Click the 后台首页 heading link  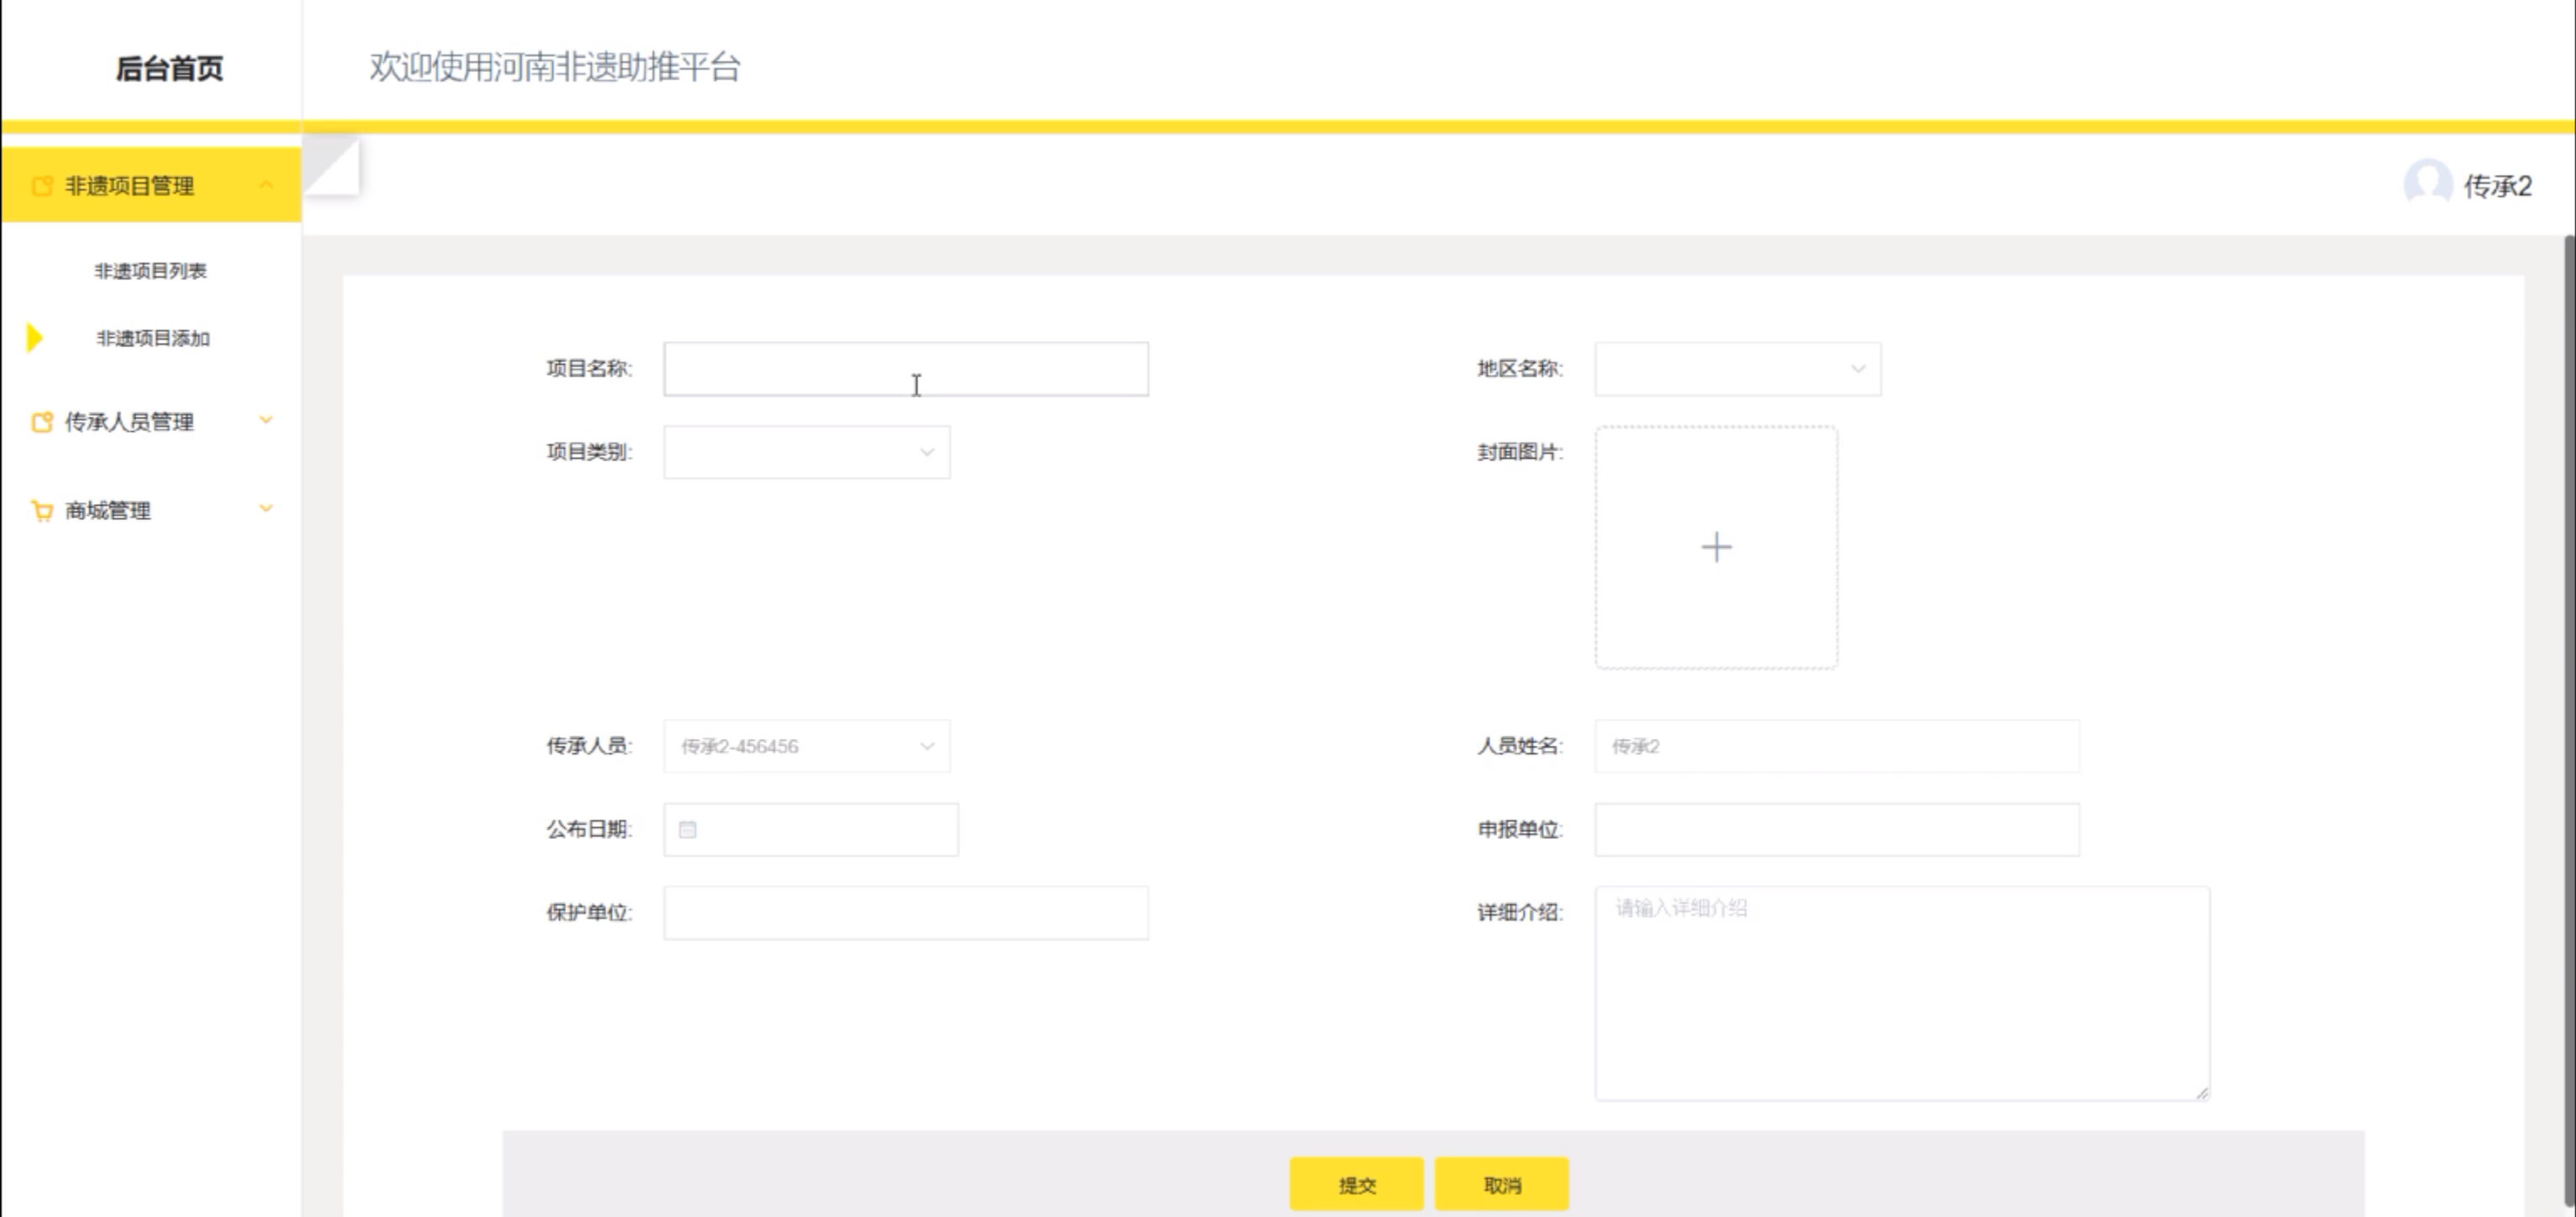[169, 68]
